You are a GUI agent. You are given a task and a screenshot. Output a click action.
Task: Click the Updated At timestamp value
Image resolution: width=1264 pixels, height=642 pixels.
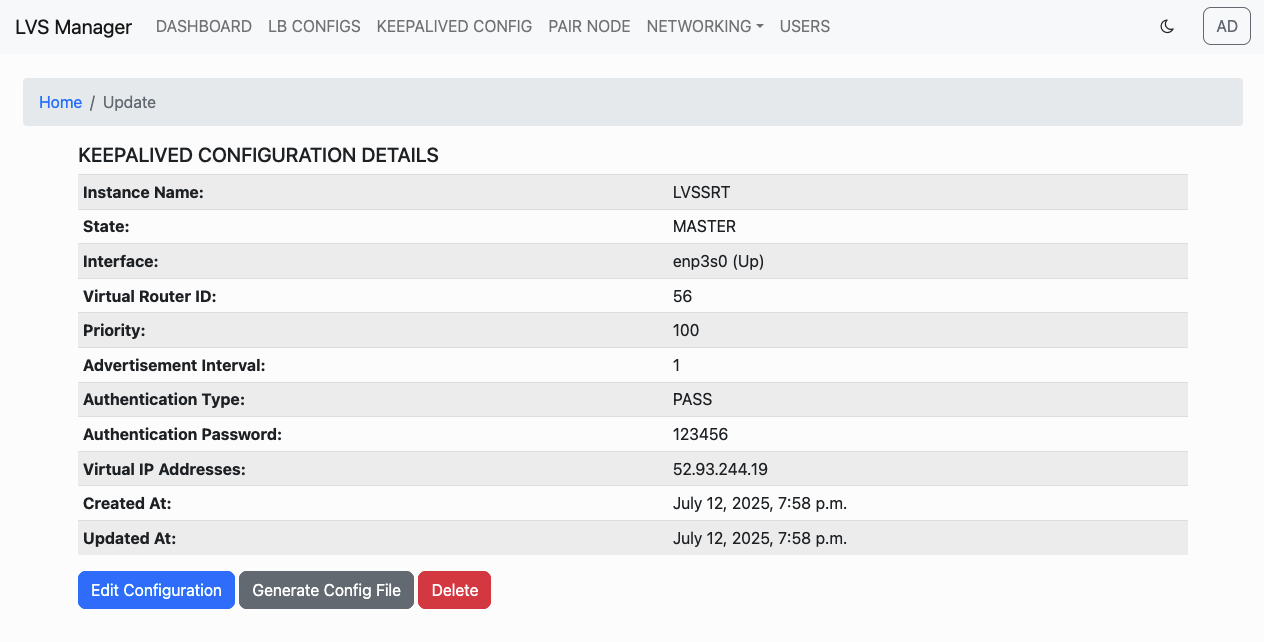pos(760,538)
